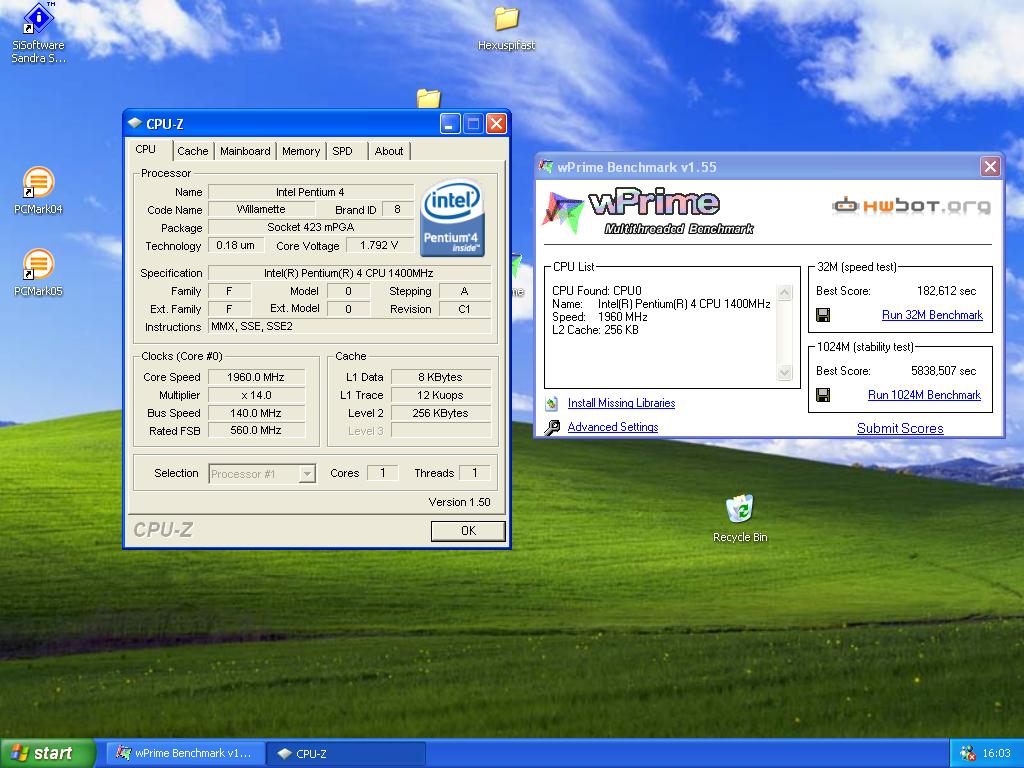This screenshot has height=768, width=1024.
Task: Click the L1 Trace value 12 Kuops
Action: [x=440, y=395]
